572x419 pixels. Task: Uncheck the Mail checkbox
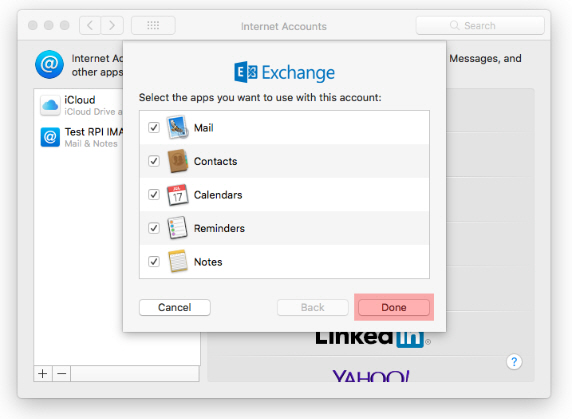click(154, 127)
